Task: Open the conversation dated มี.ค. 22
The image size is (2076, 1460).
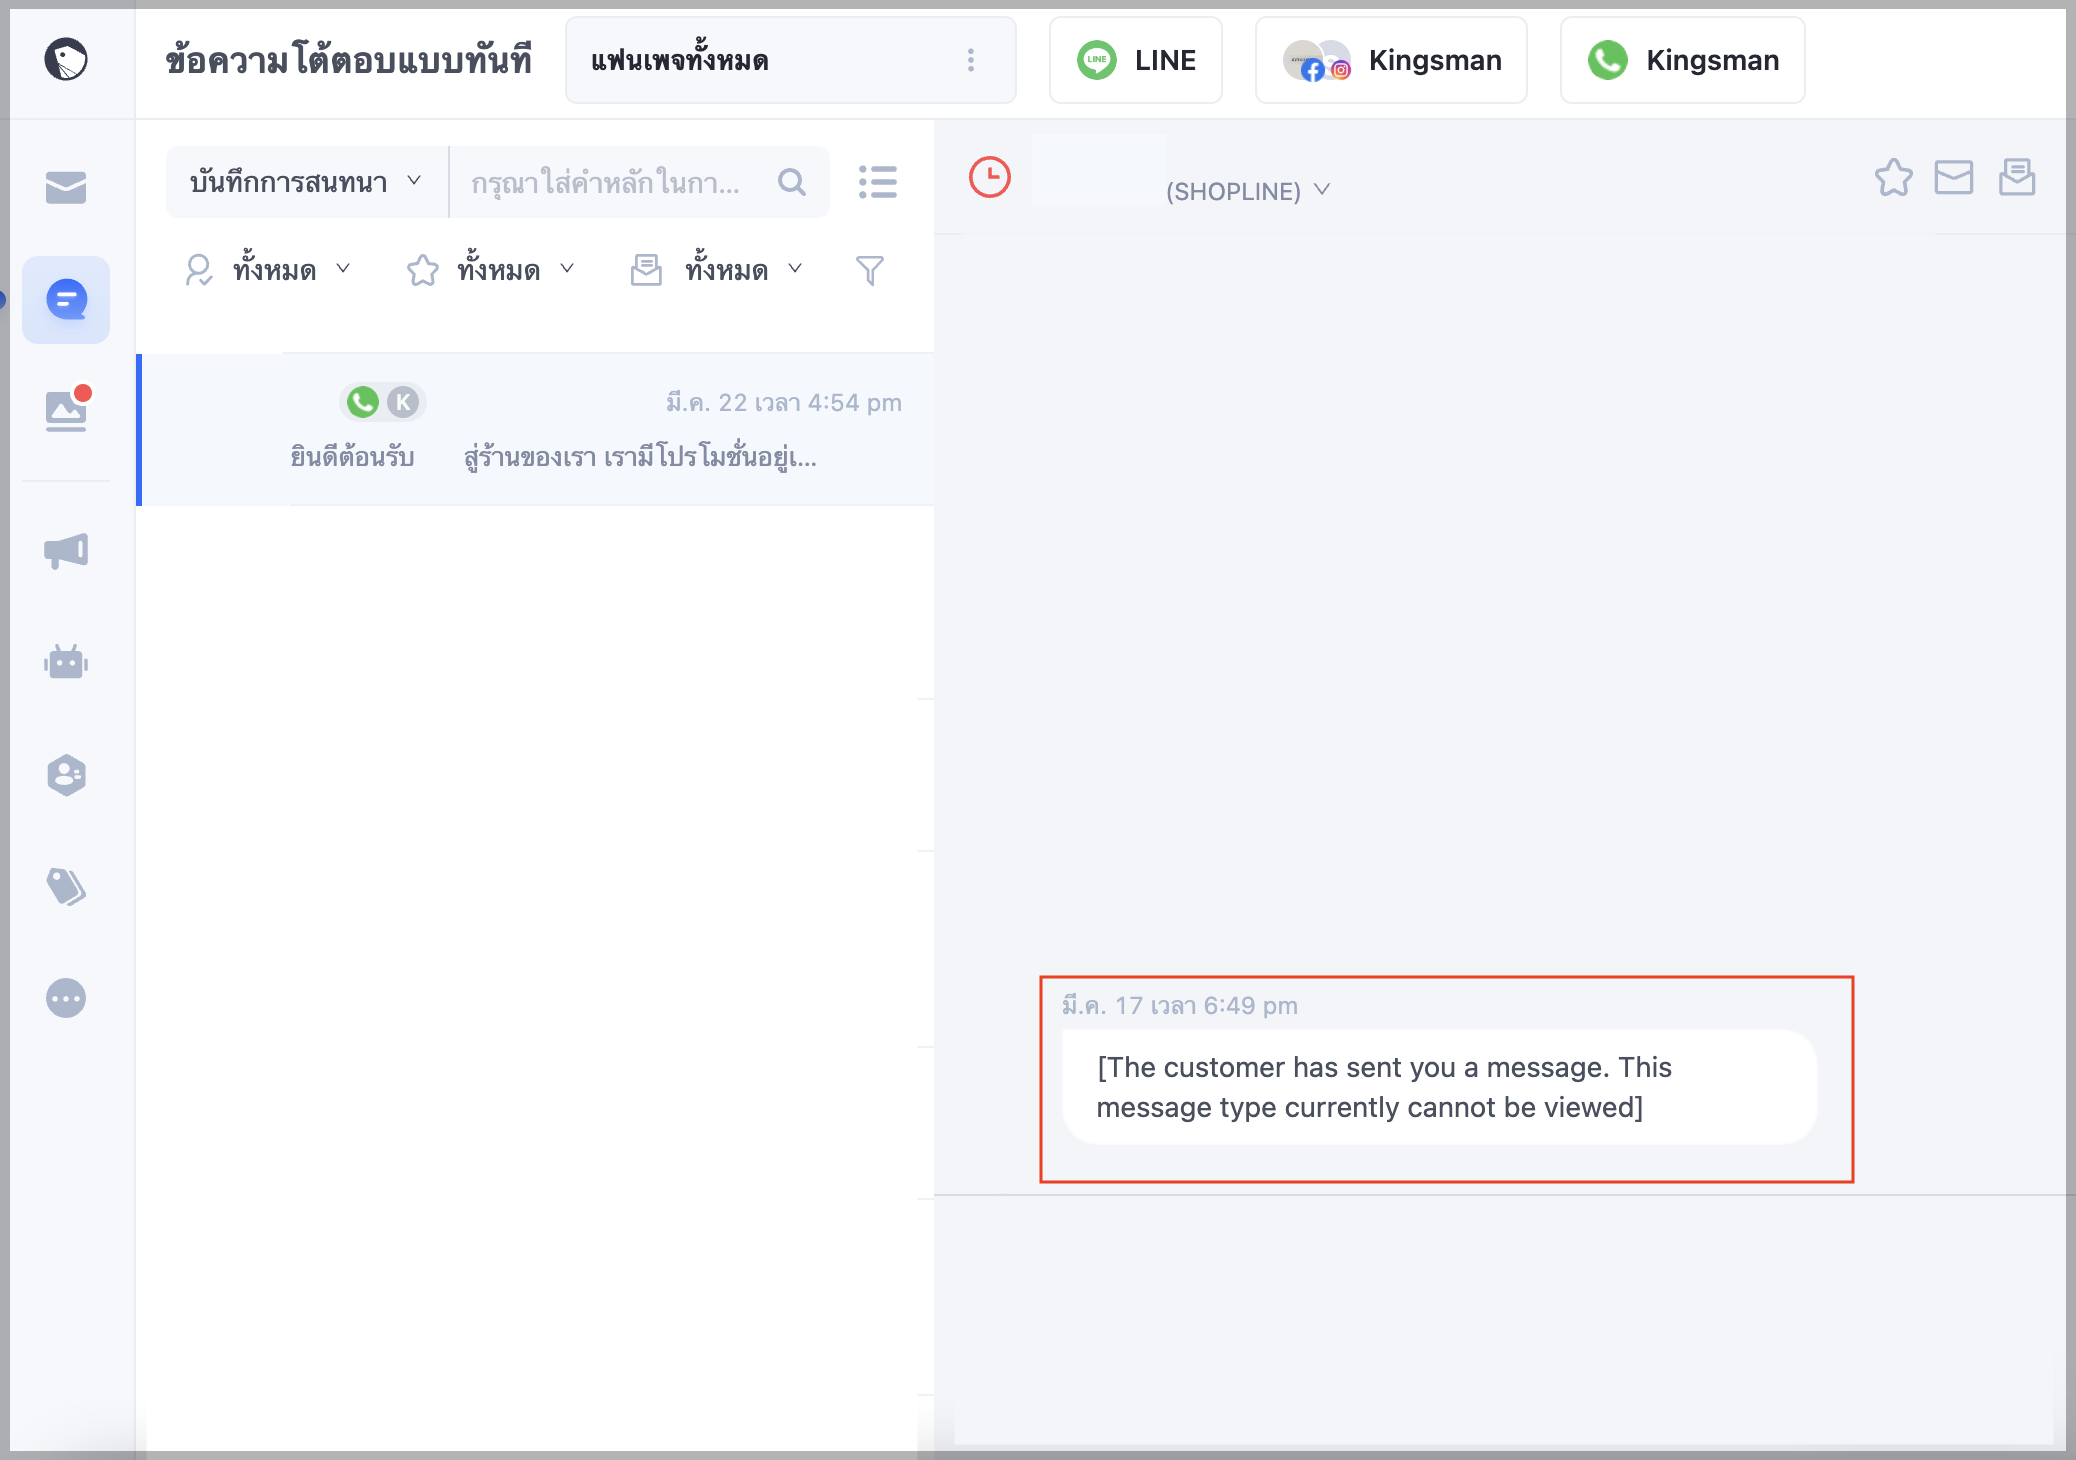Action: (536, 429)
